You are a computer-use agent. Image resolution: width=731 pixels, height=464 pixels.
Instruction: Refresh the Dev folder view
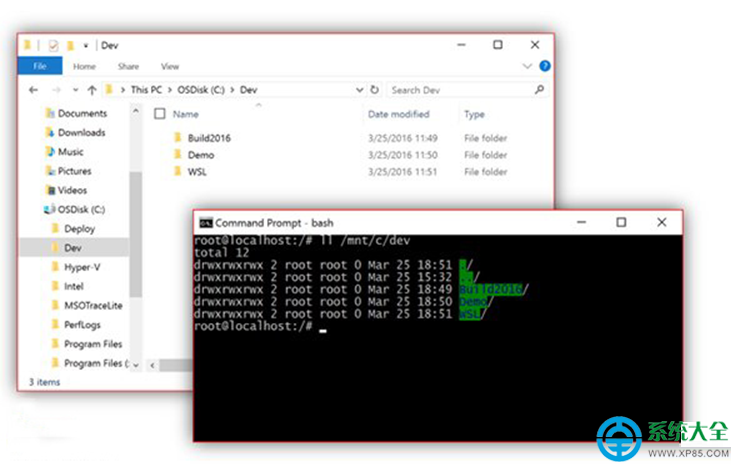(x=374, y=90)
